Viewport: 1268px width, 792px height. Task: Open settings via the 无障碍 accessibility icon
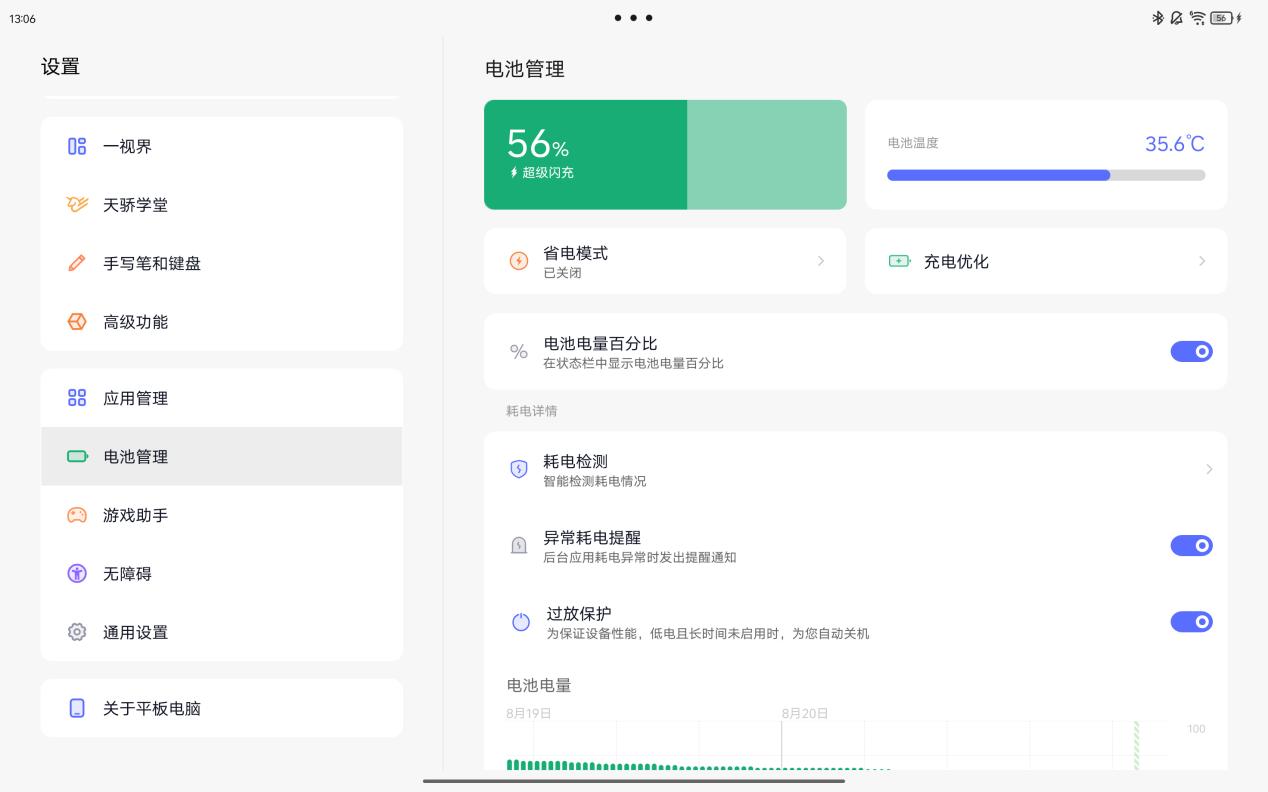click(x=77, y=573)
